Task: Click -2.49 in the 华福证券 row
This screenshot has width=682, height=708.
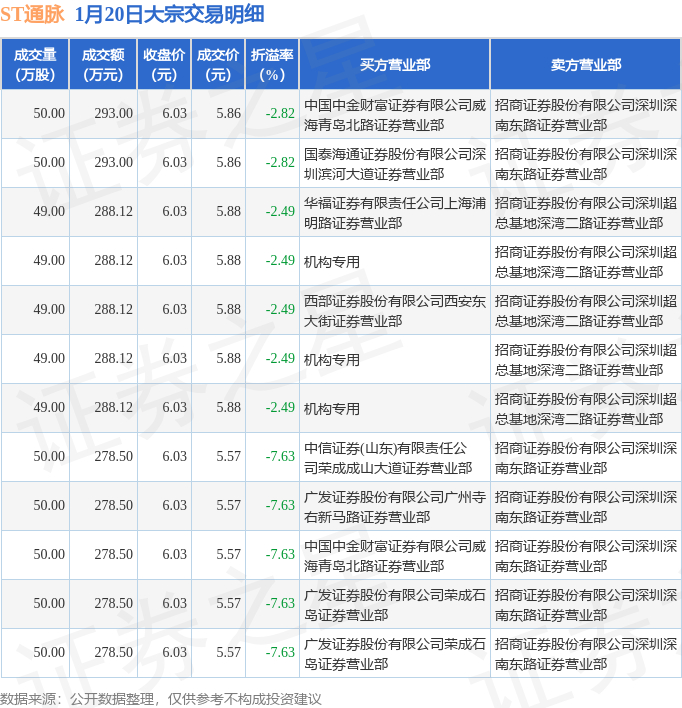Action: pos(280,211)
